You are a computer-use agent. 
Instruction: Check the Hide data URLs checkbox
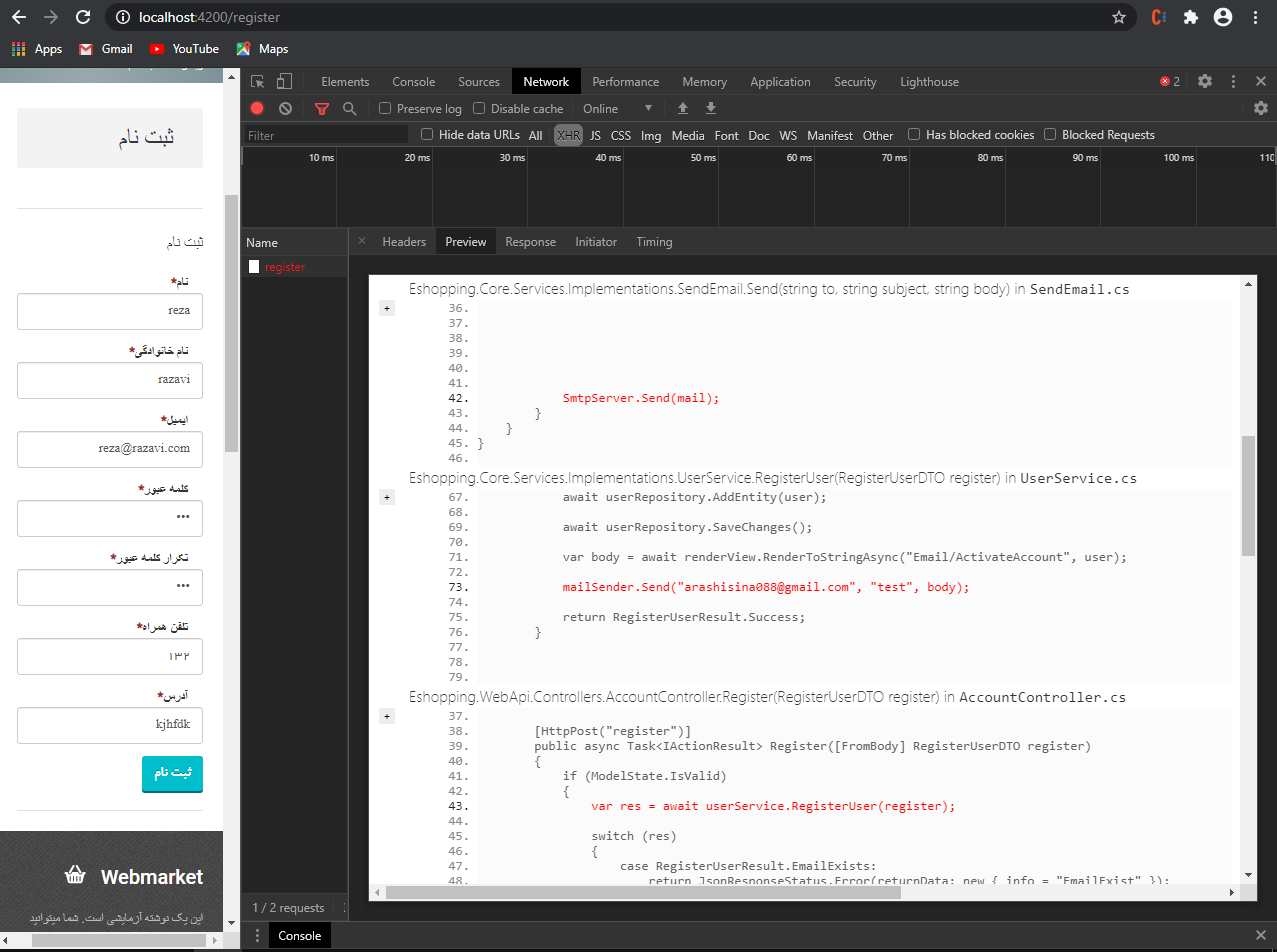click(x=427, y=134)
